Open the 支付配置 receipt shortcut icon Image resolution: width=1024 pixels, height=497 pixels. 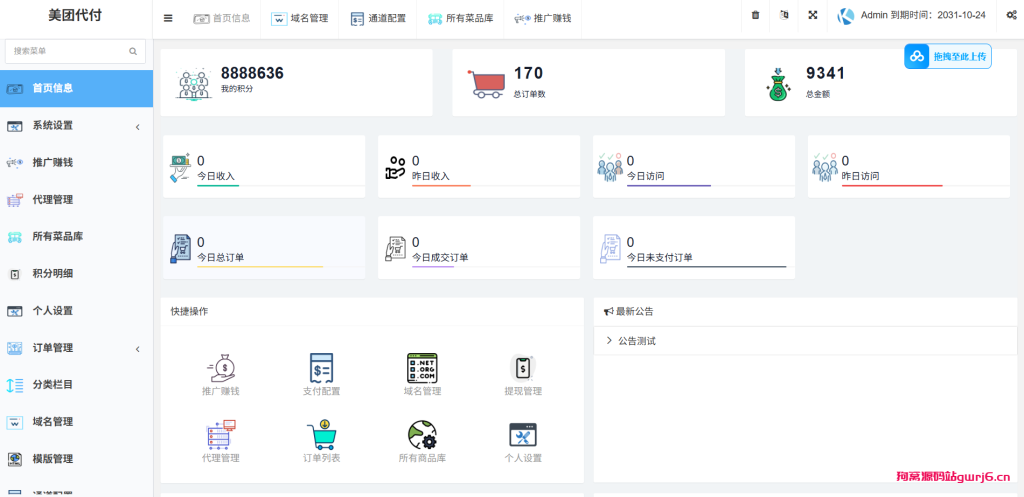tap(322, 368)
